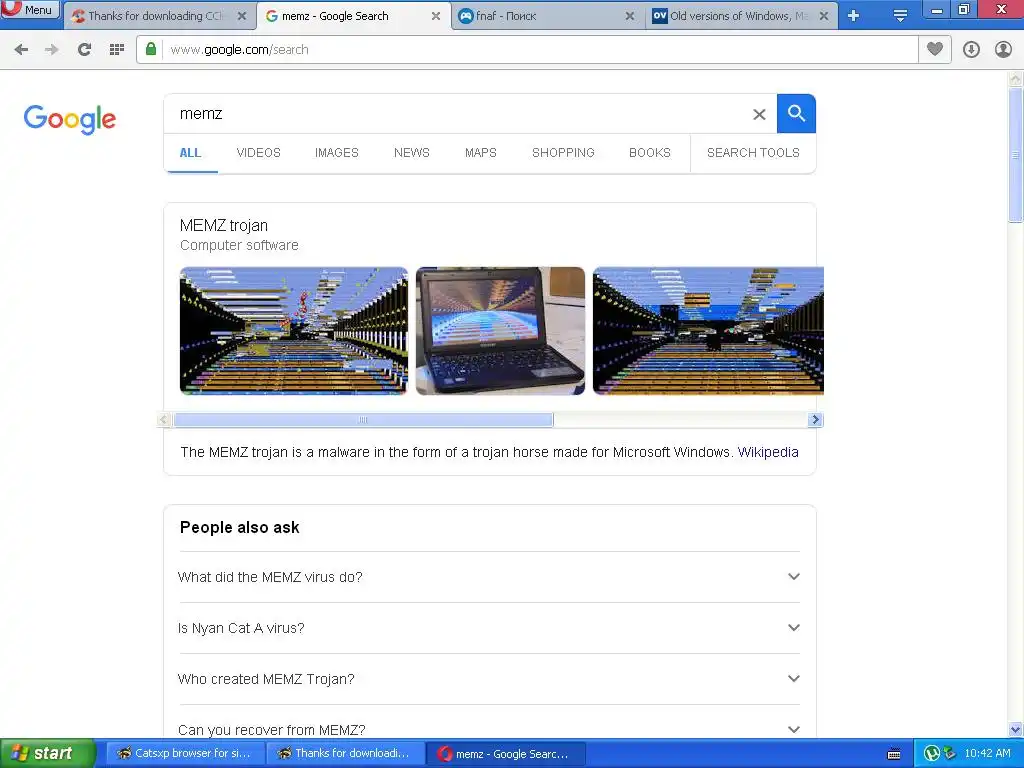Click the 'MEMZ trojan' panel title
Screen dimensions: 1024x768
pyautogui.click(x=224, y=225)
